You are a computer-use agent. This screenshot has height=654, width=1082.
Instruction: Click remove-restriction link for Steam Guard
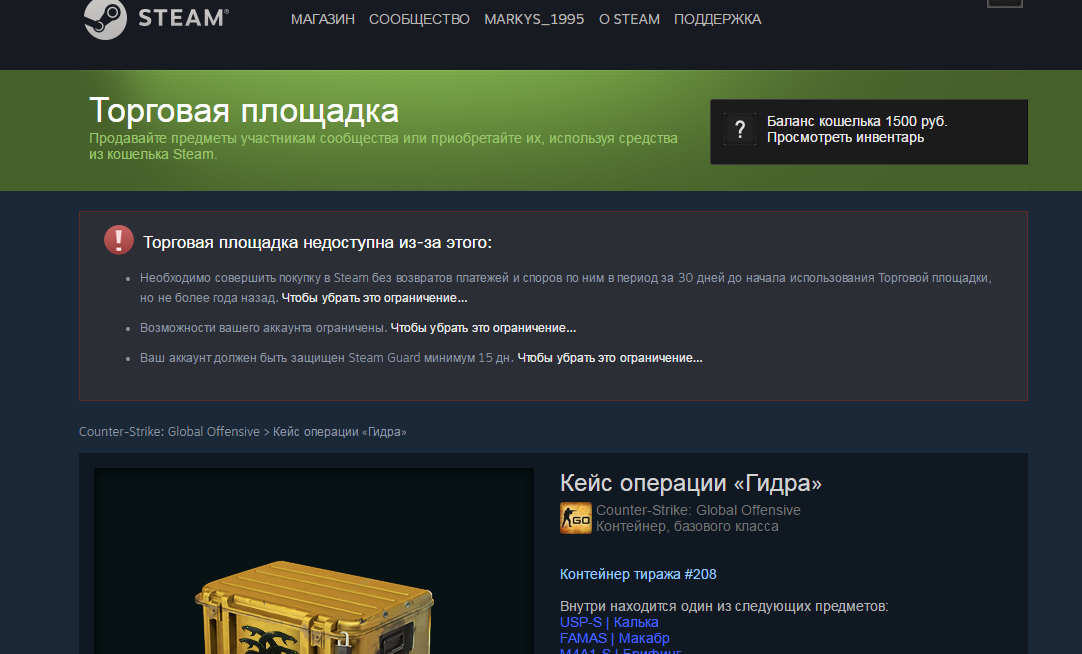pyautogui.click(x=610, y=358)
